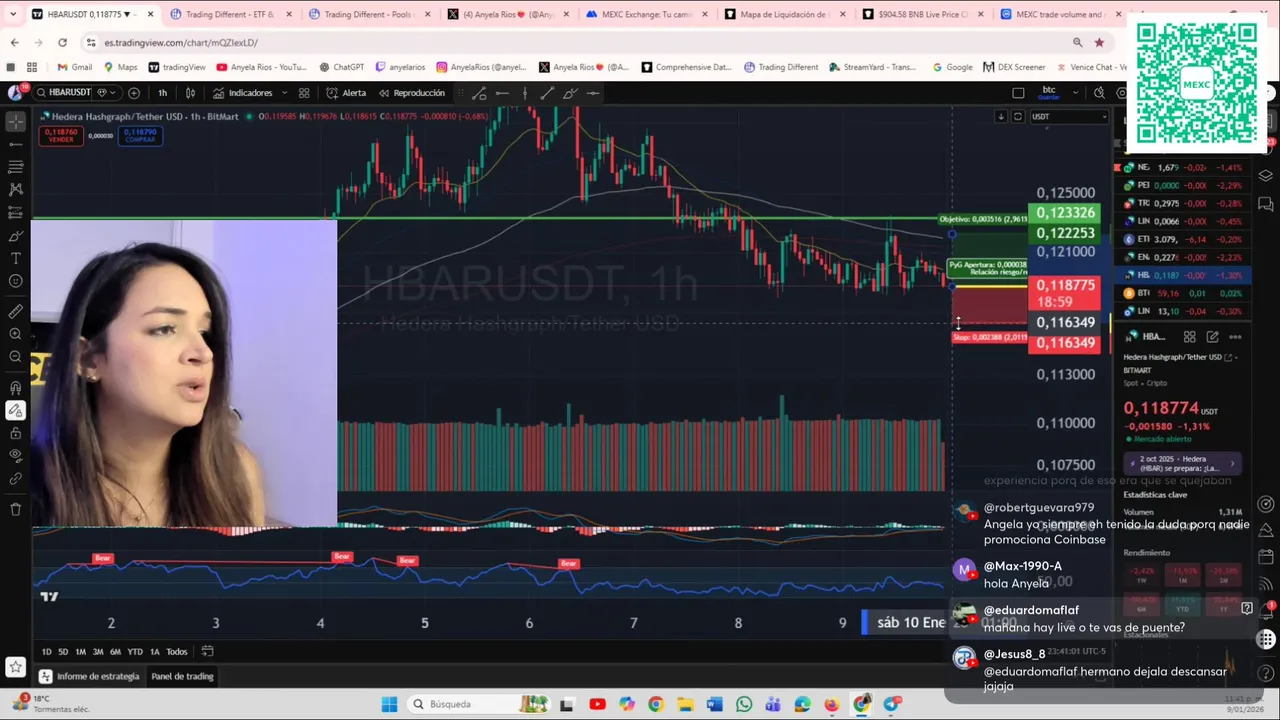The image size is (1280, 720).
Task: Toggle lock all drawings
Action: pyautogui.click(x=15, y=433)
